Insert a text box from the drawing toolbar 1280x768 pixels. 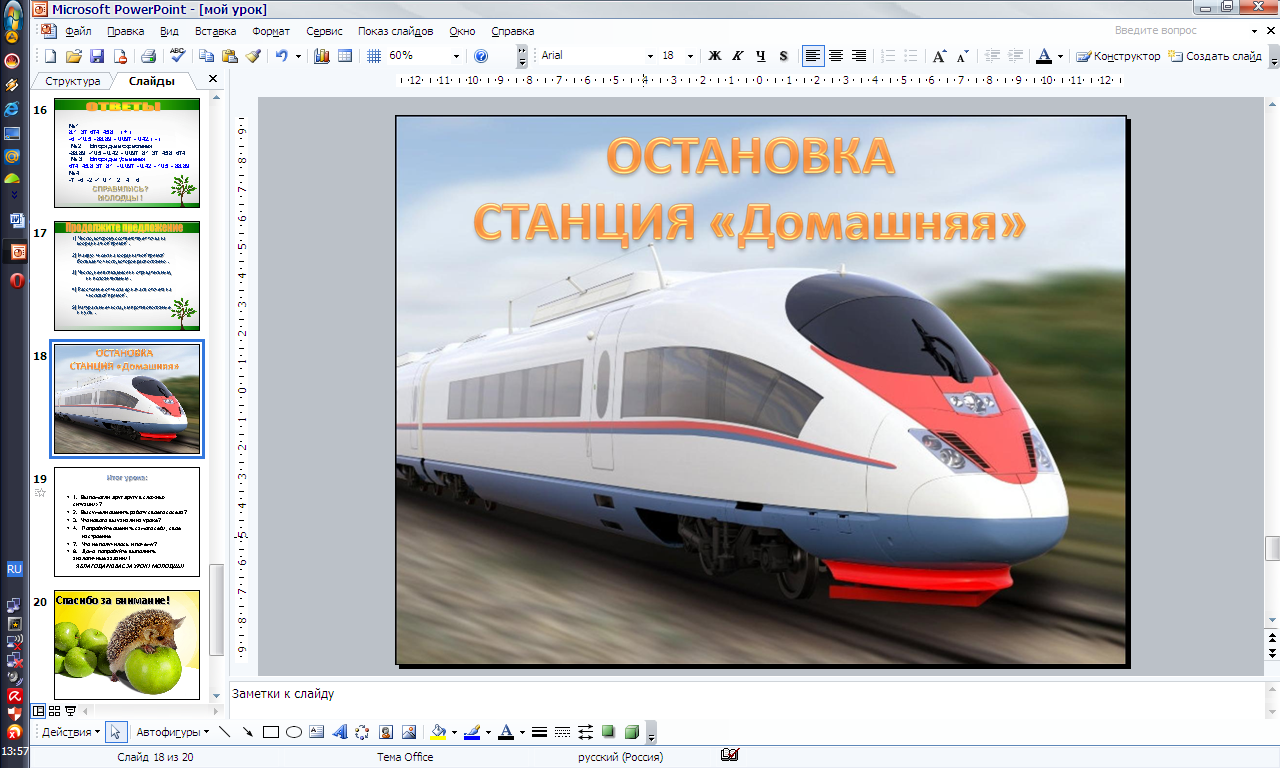(x=316, y=732)
